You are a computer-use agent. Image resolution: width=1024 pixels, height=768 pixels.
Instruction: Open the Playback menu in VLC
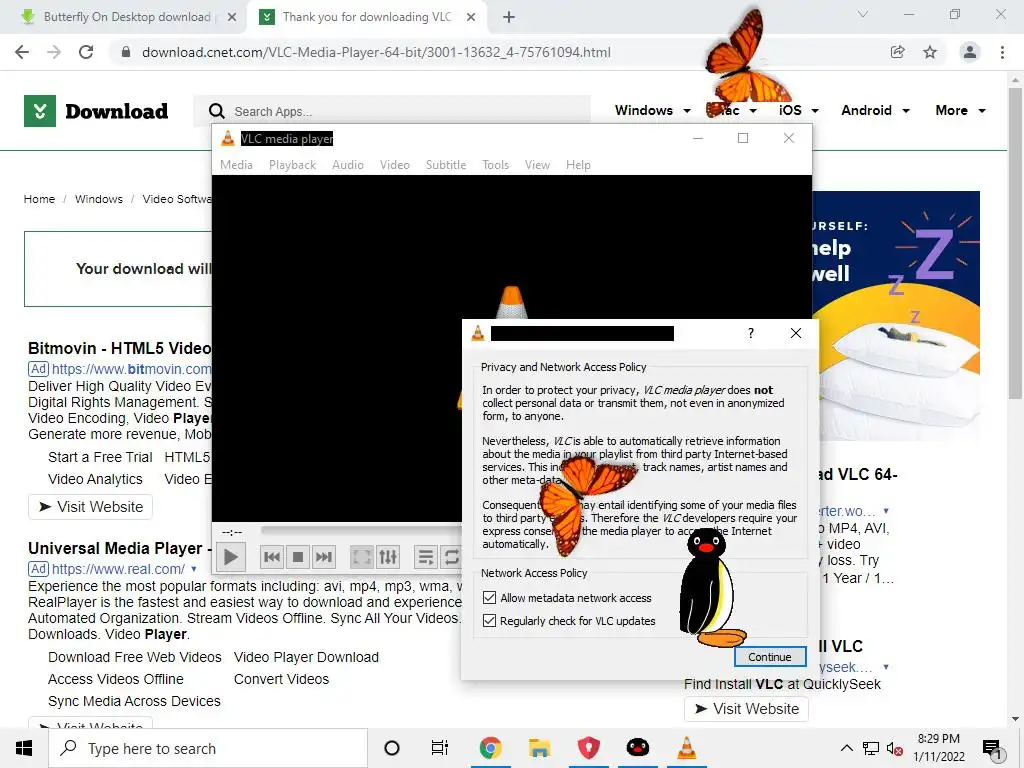click(x=293, y=165)
